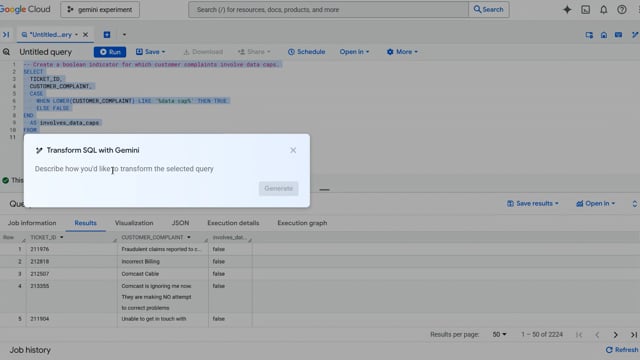This screenshot has height=360, width=640.
Task: Click the Search button
Action: [x=489, y=9]
